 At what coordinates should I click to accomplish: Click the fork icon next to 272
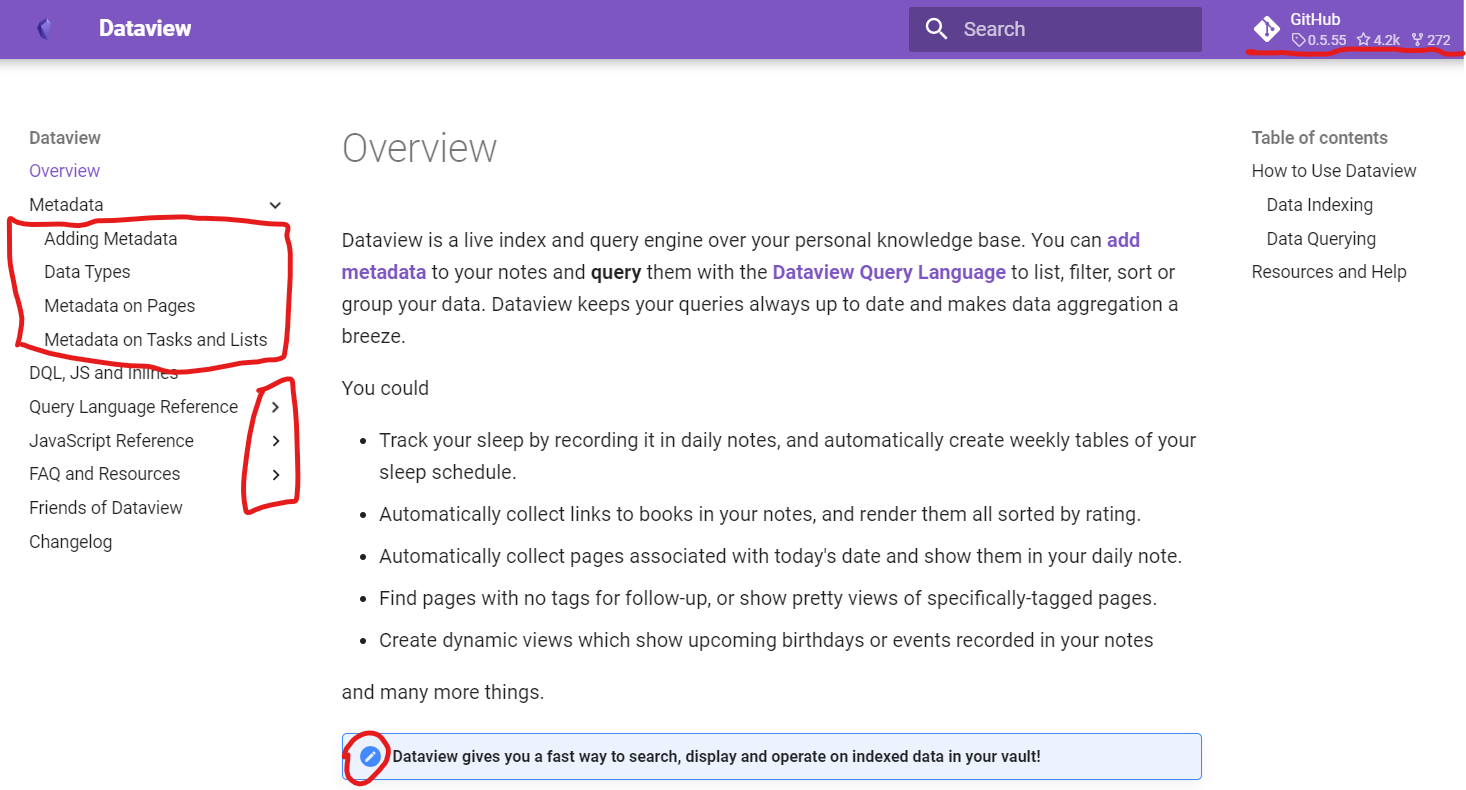pos(1416,40)
